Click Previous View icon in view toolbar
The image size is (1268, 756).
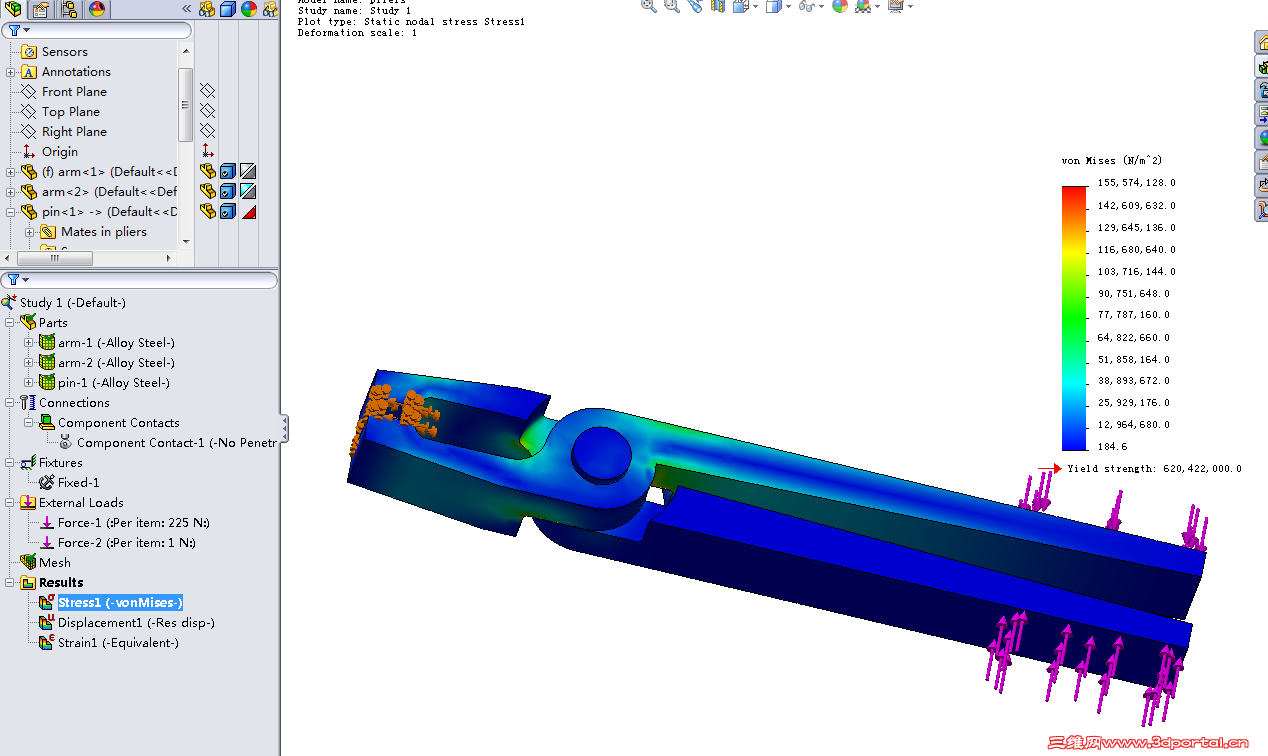pos(695,5)
